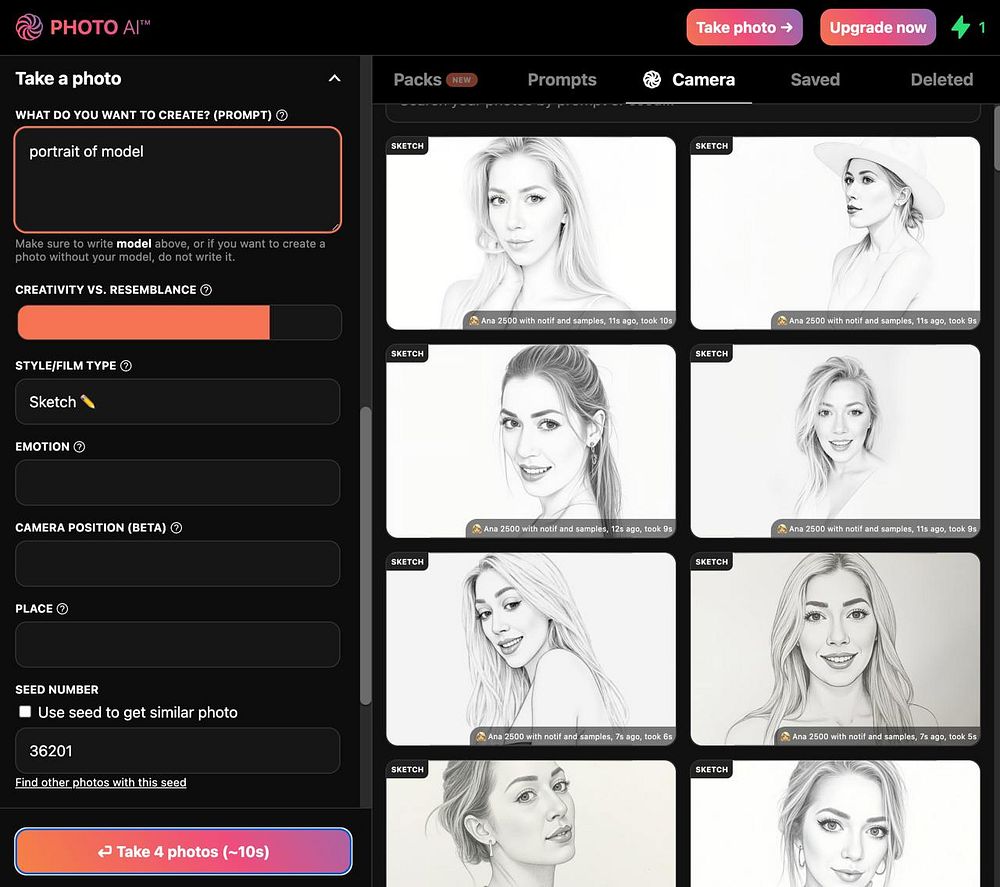
Task: Click the Take photo button in header
Action: [744, 27]
